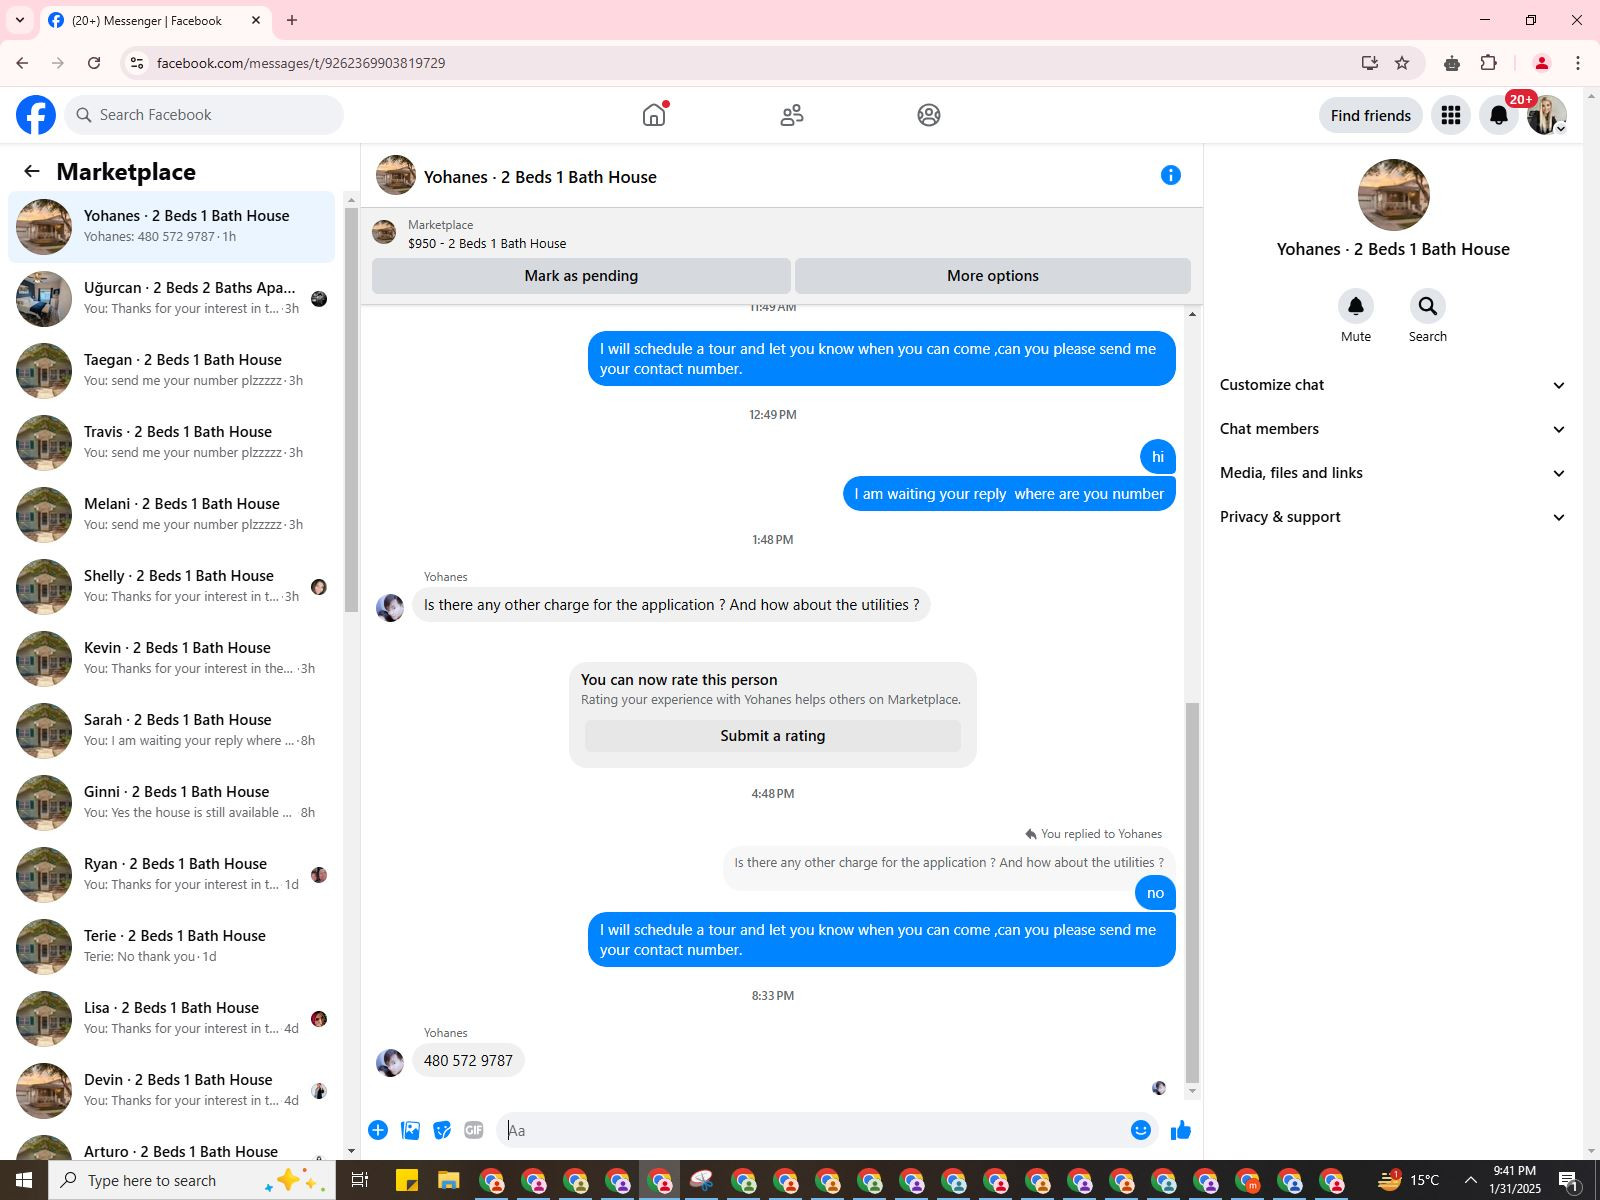
Task: Open the taskbar clock showing 9:41 PM
Action: tap(1515, 1180)
